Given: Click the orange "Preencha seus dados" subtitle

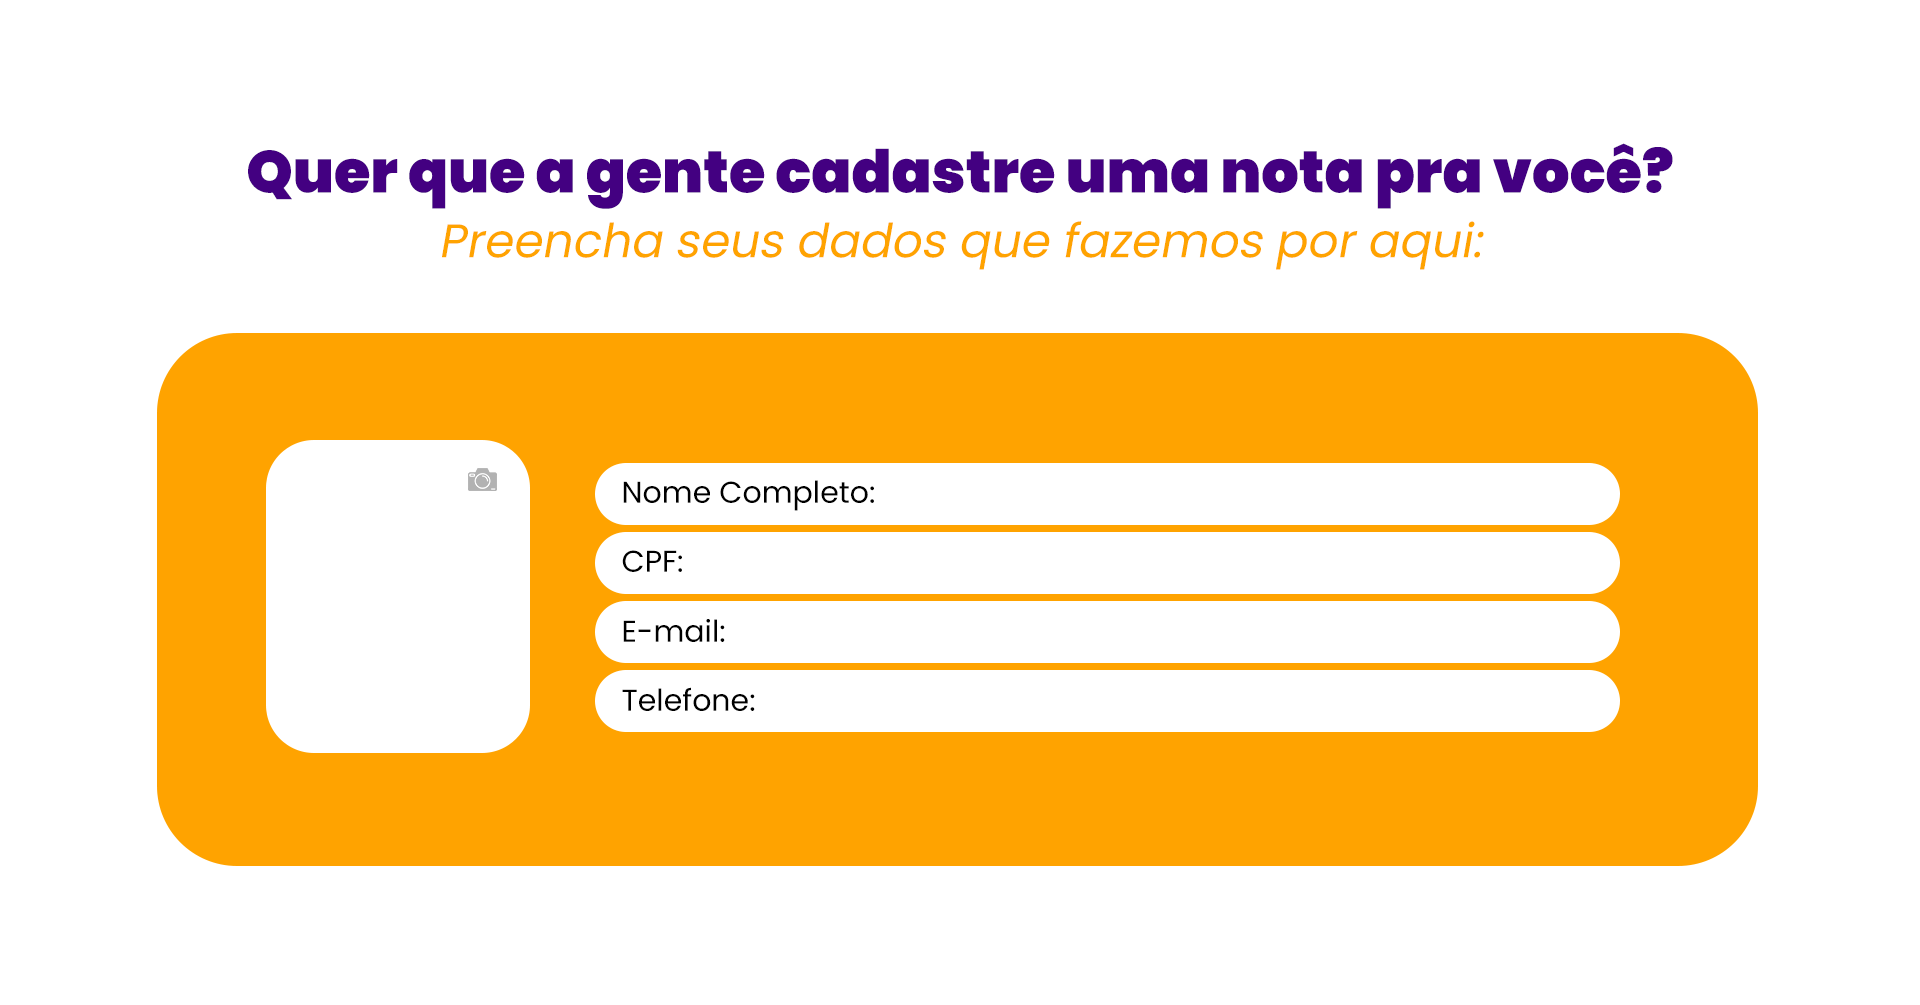Looking at the screenshot, I should point(961,242).
